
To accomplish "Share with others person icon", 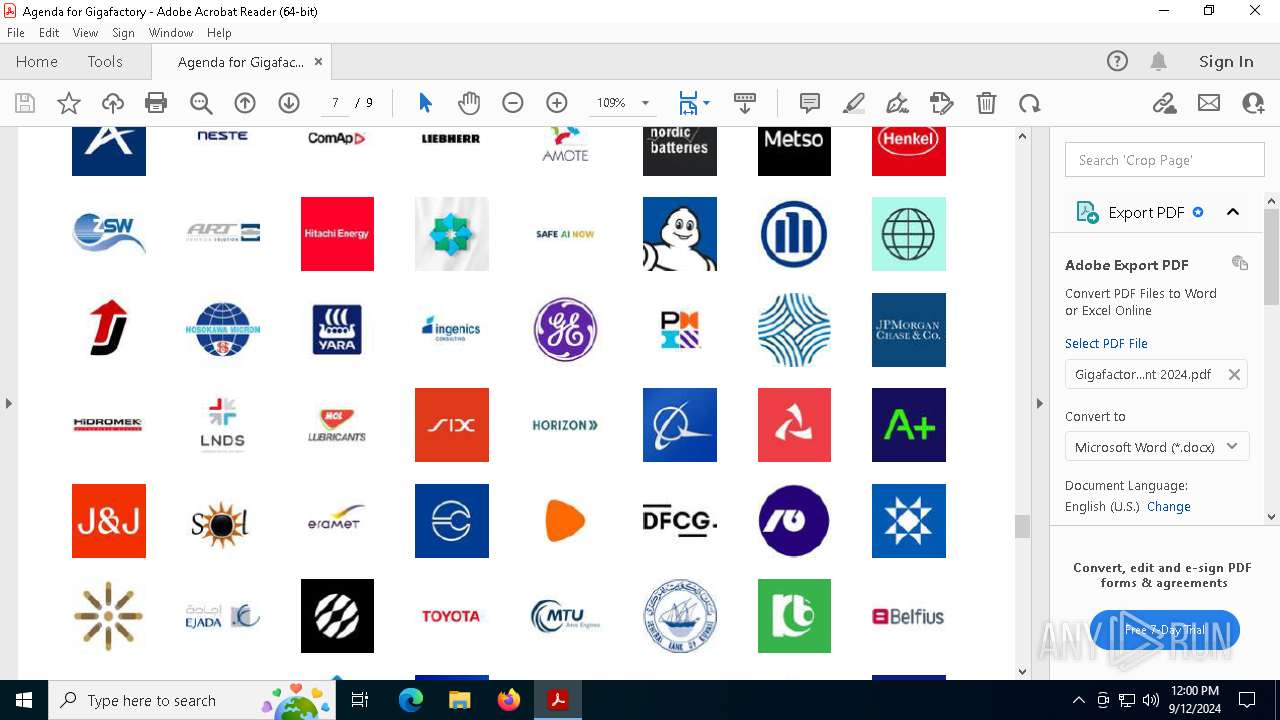I will pyautogui.click(x=1253, y=103).
